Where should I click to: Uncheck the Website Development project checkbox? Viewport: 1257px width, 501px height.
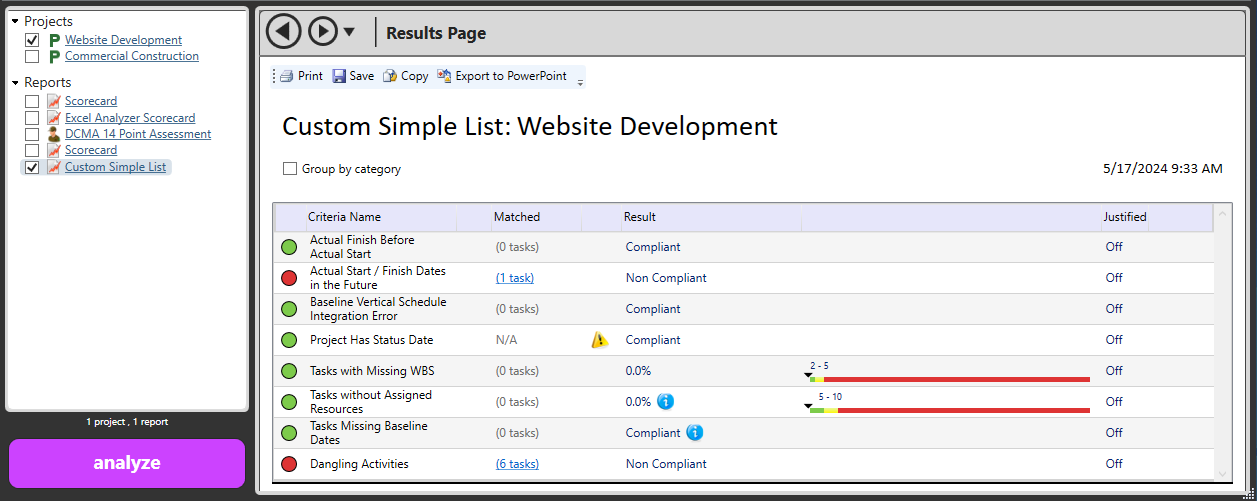32,40
